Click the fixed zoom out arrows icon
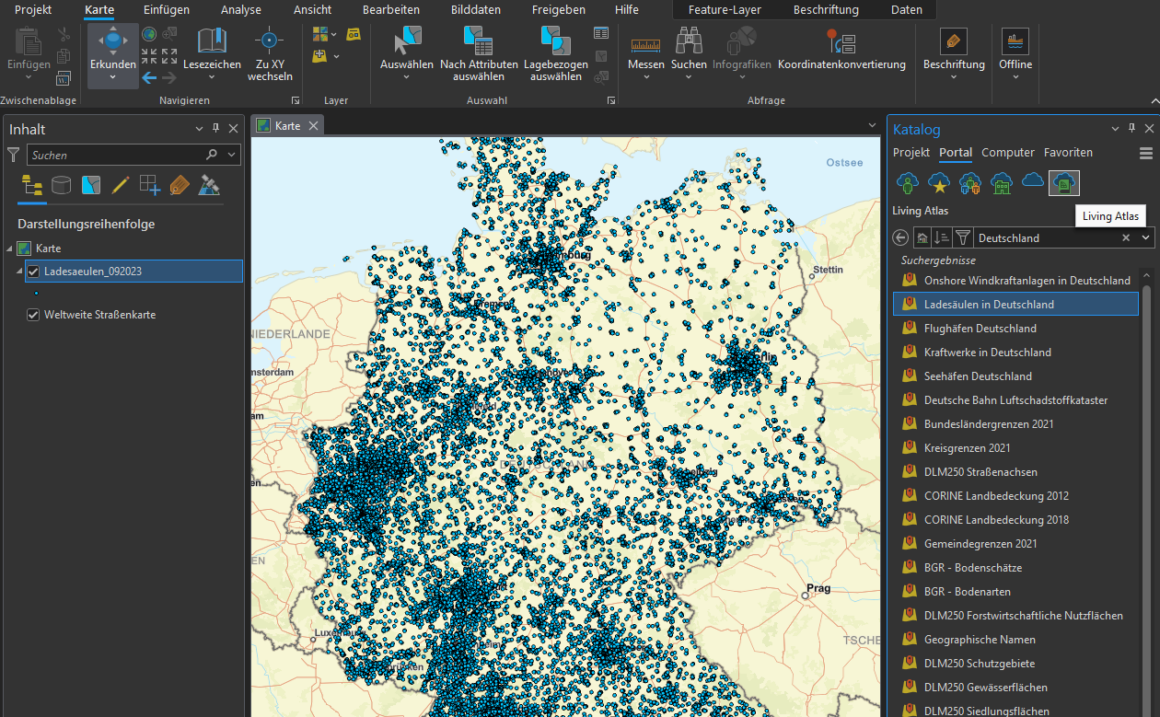 (x=169, y=56)
